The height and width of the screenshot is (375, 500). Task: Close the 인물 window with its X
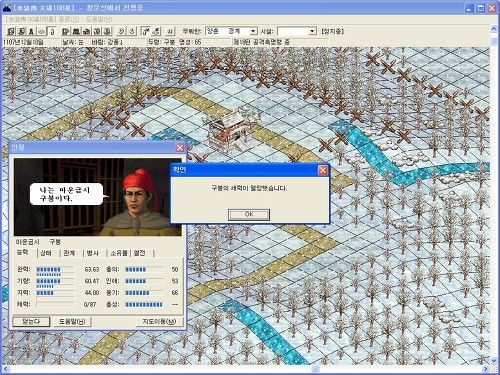[x=180, y=147]
